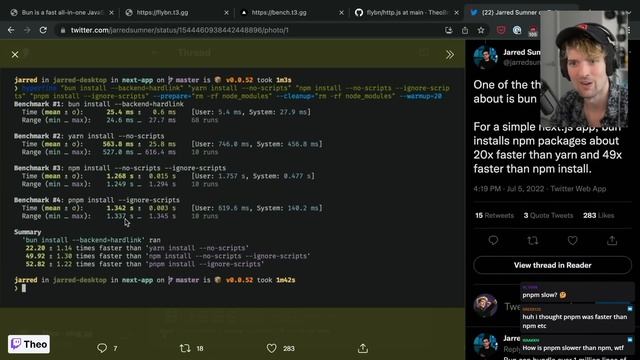
Task: Open the round teal extension icon
Action: (x=517, y=30)
